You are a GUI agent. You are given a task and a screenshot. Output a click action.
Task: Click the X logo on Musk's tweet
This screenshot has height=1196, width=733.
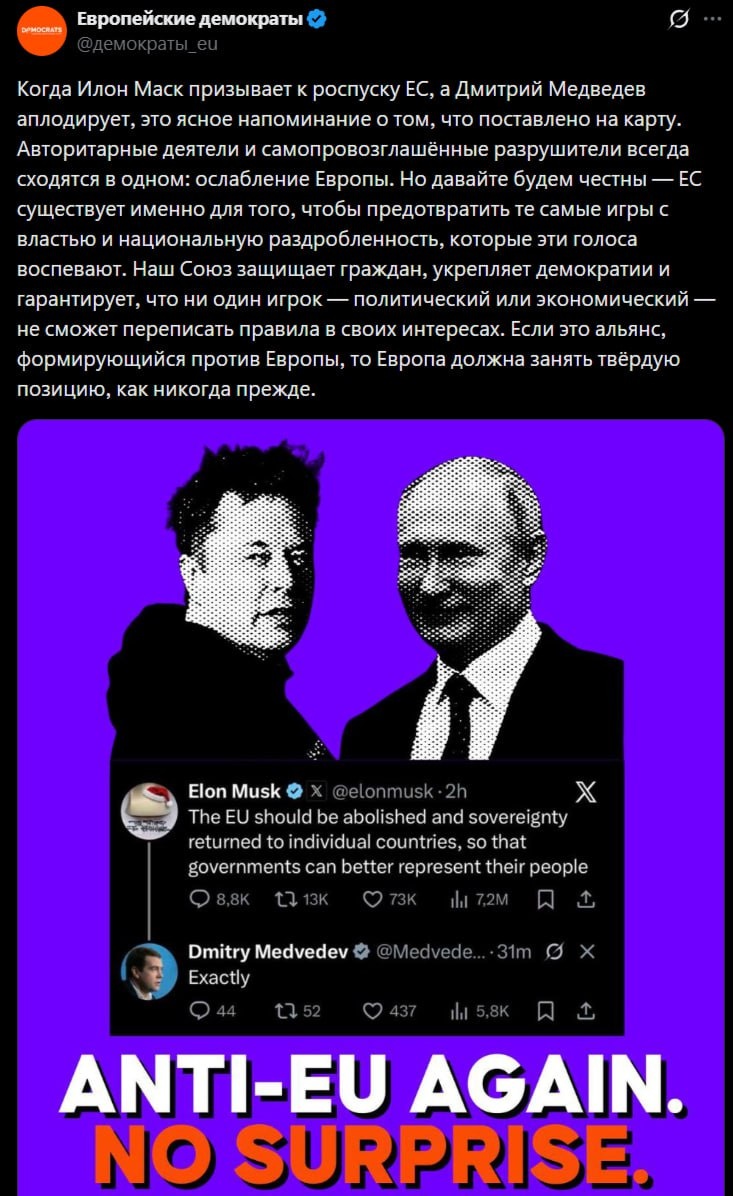click(x=586, y=792)
